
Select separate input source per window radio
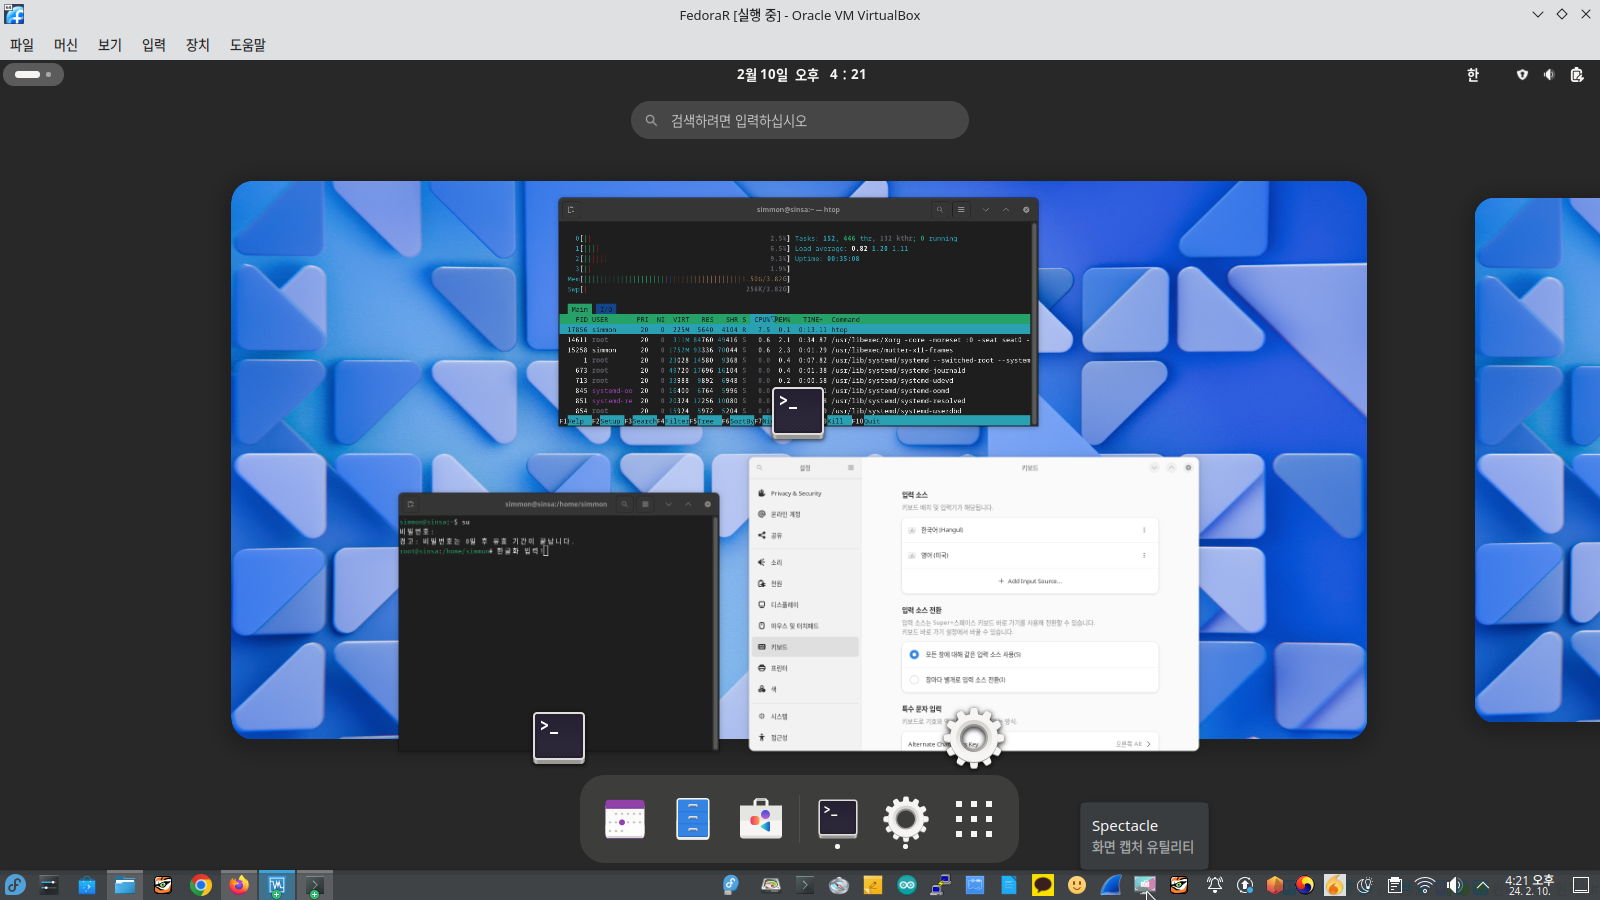click(x=914, y=680)
